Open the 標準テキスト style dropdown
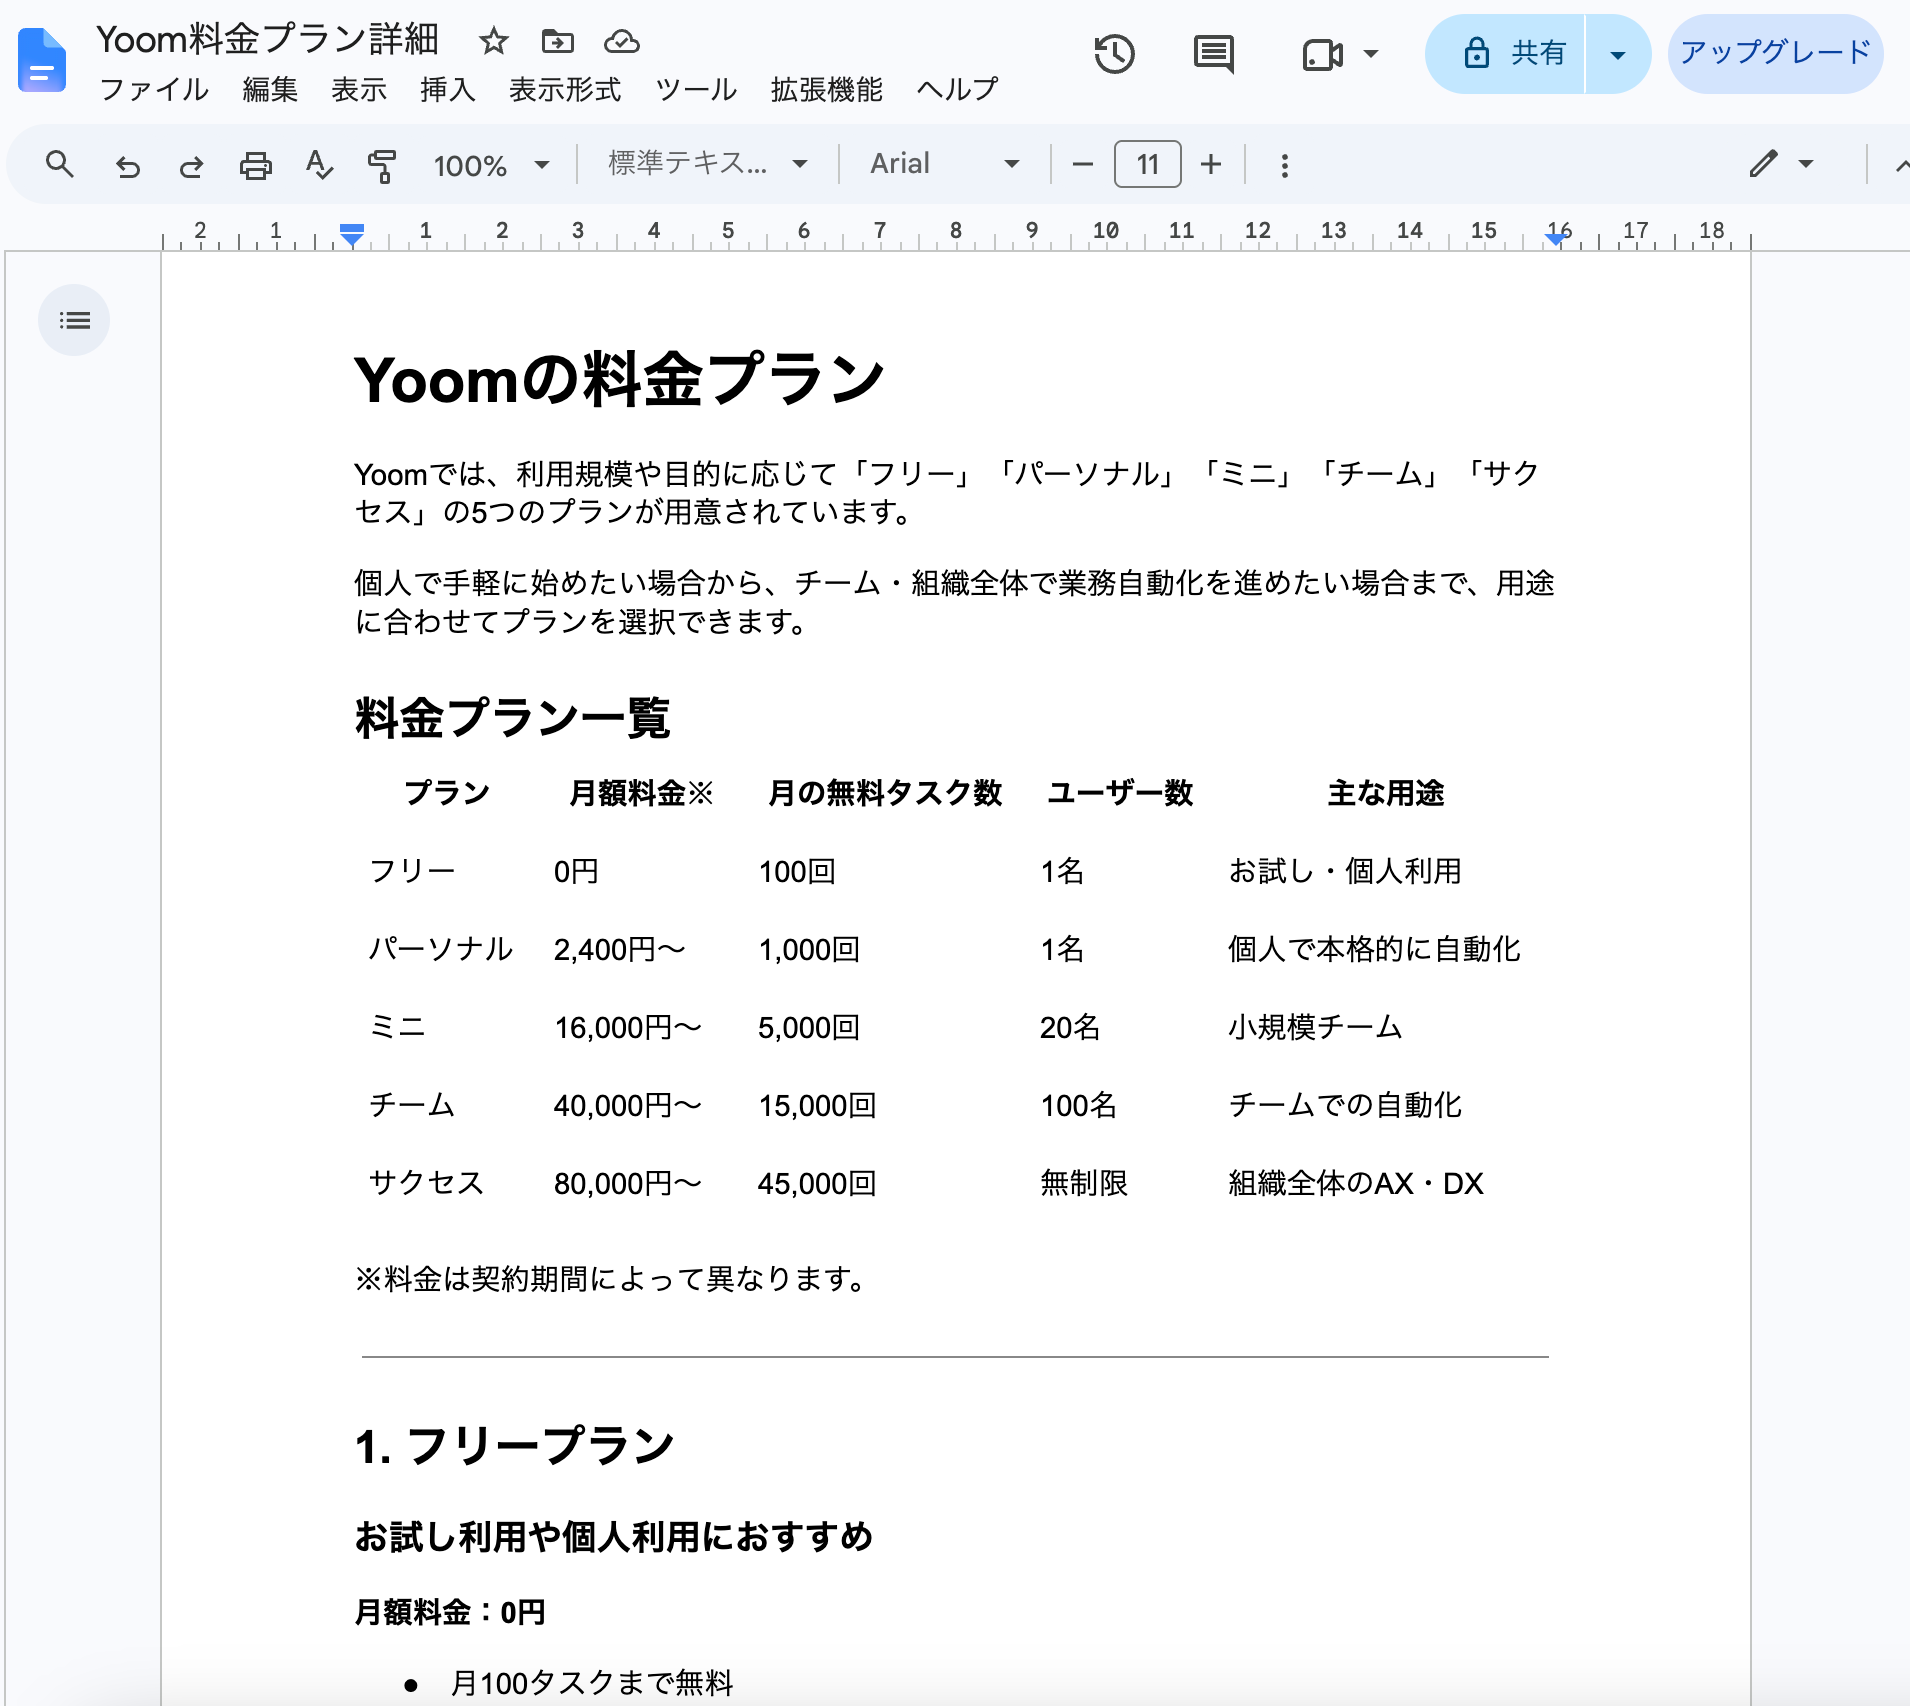 pos(708,164)
